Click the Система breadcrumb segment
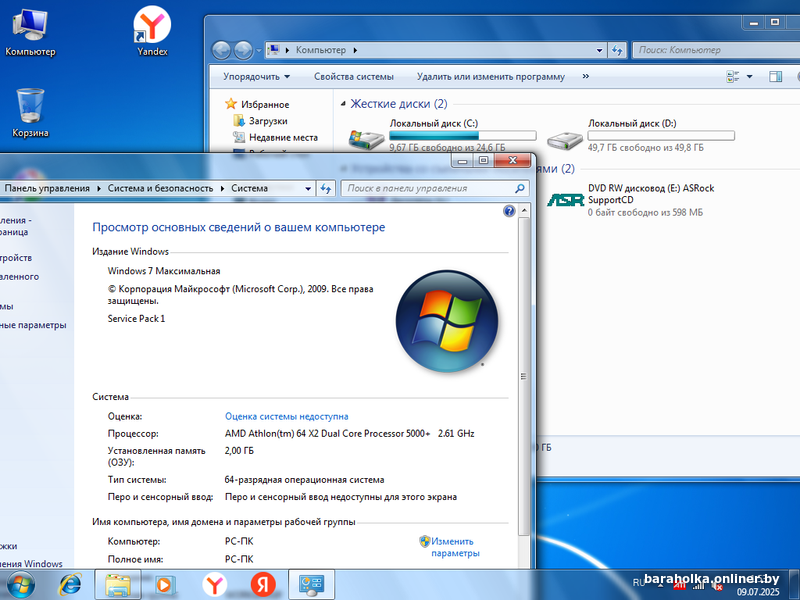800x600 pixels. (249, 188)
